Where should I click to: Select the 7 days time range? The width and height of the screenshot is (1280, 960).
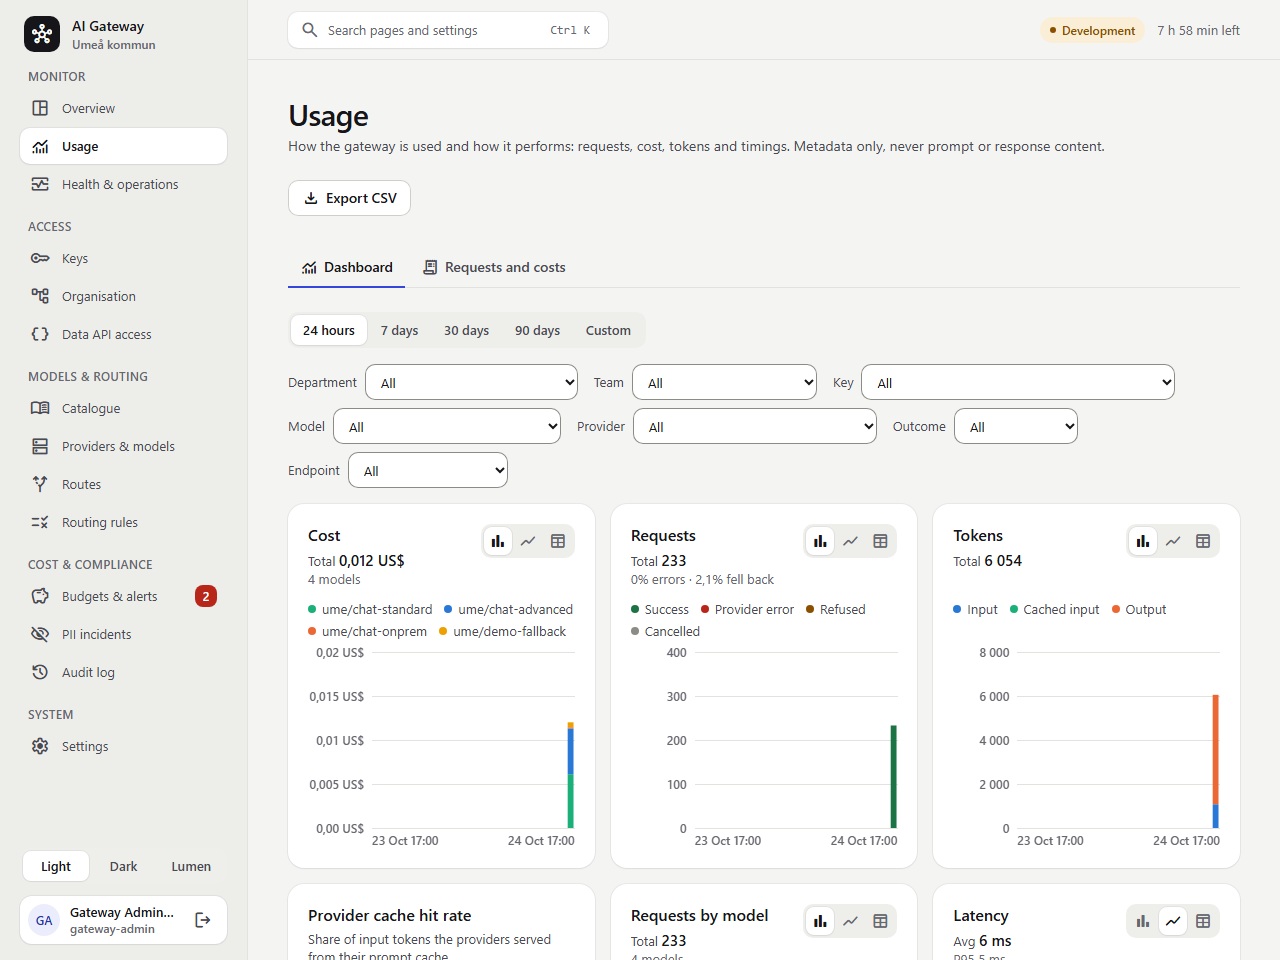[399, 330]
